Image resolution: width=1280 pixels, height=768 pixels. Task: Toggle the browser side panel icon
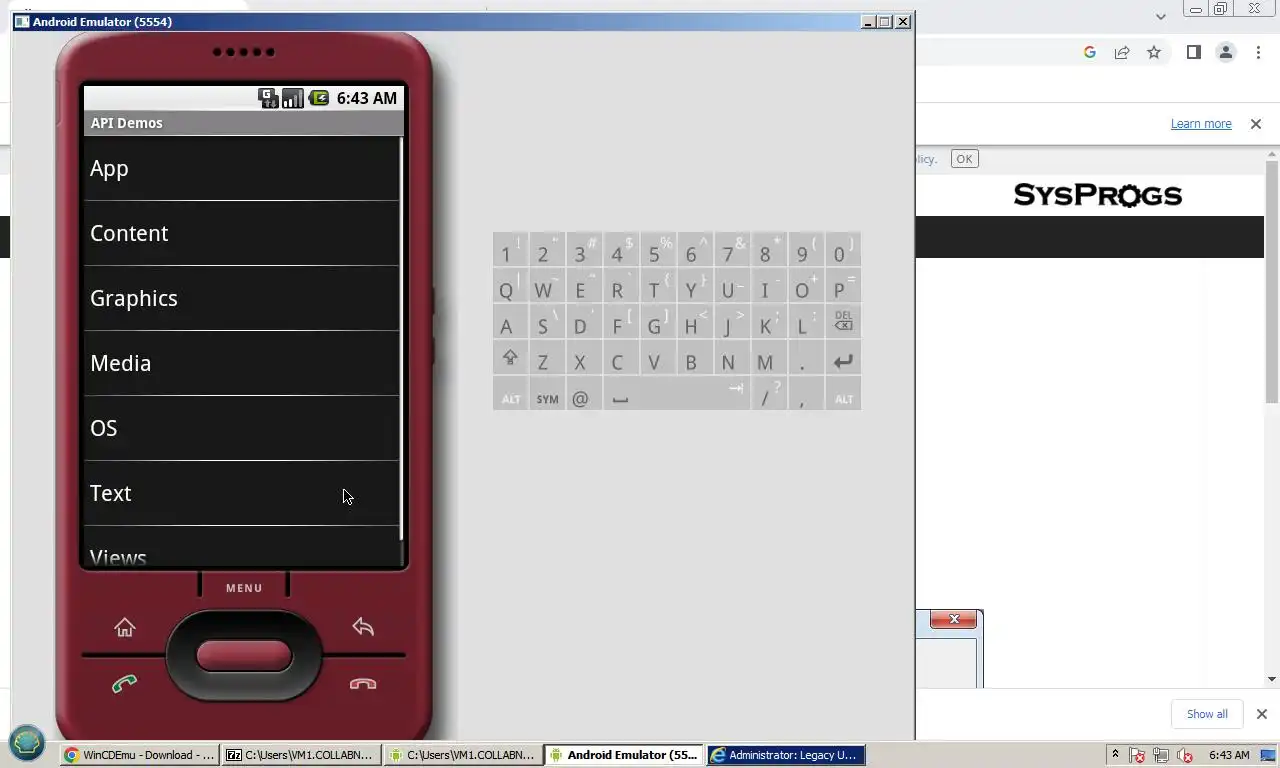point(1194,52)
